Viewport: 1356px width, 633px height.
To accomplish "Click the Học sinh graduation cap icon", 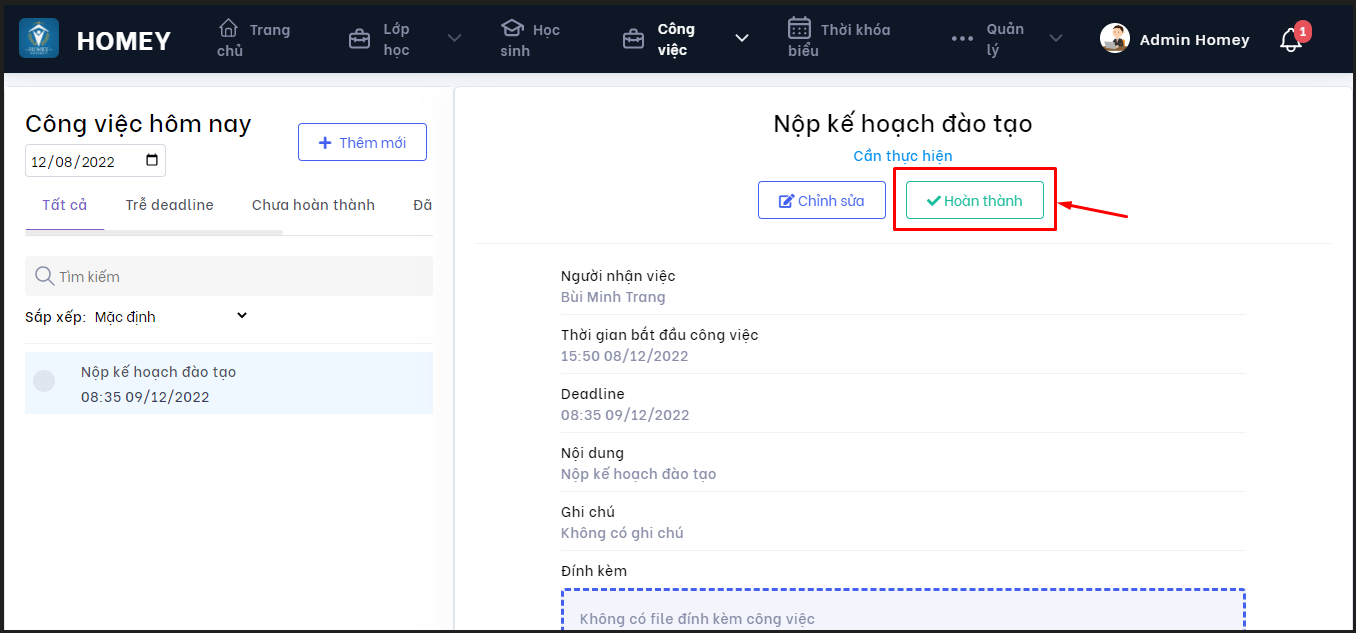I will (512, 28).
